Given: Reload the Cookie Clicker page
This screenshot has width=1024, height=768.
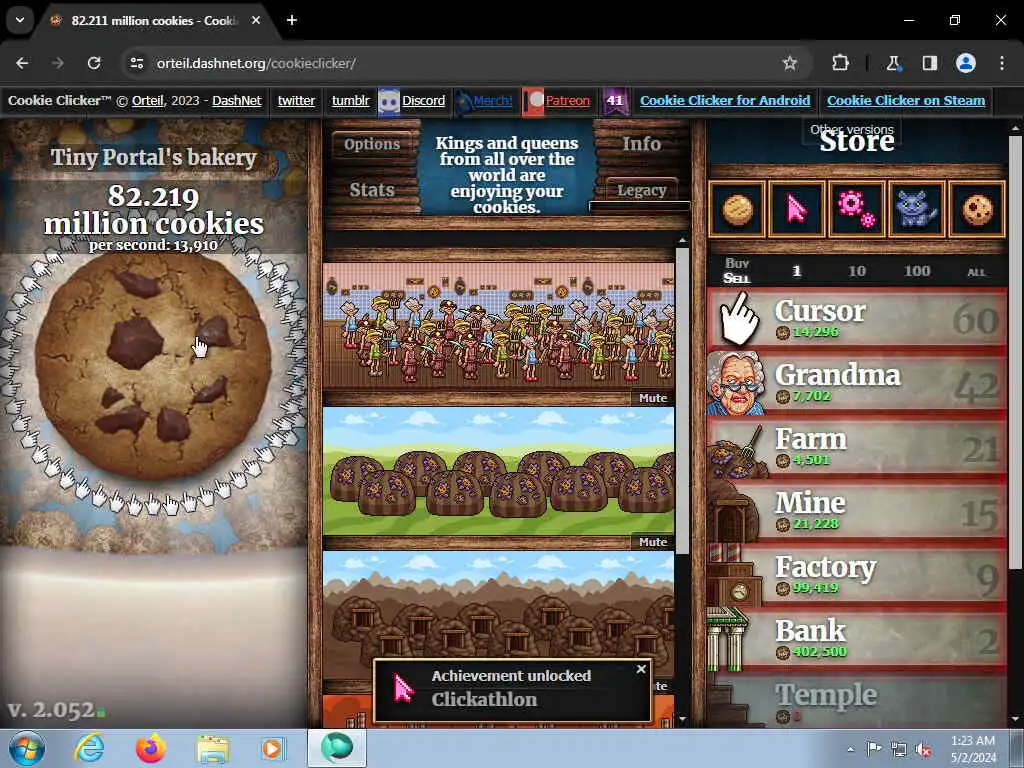Looking at the screenshot, I should click(94, 63).
